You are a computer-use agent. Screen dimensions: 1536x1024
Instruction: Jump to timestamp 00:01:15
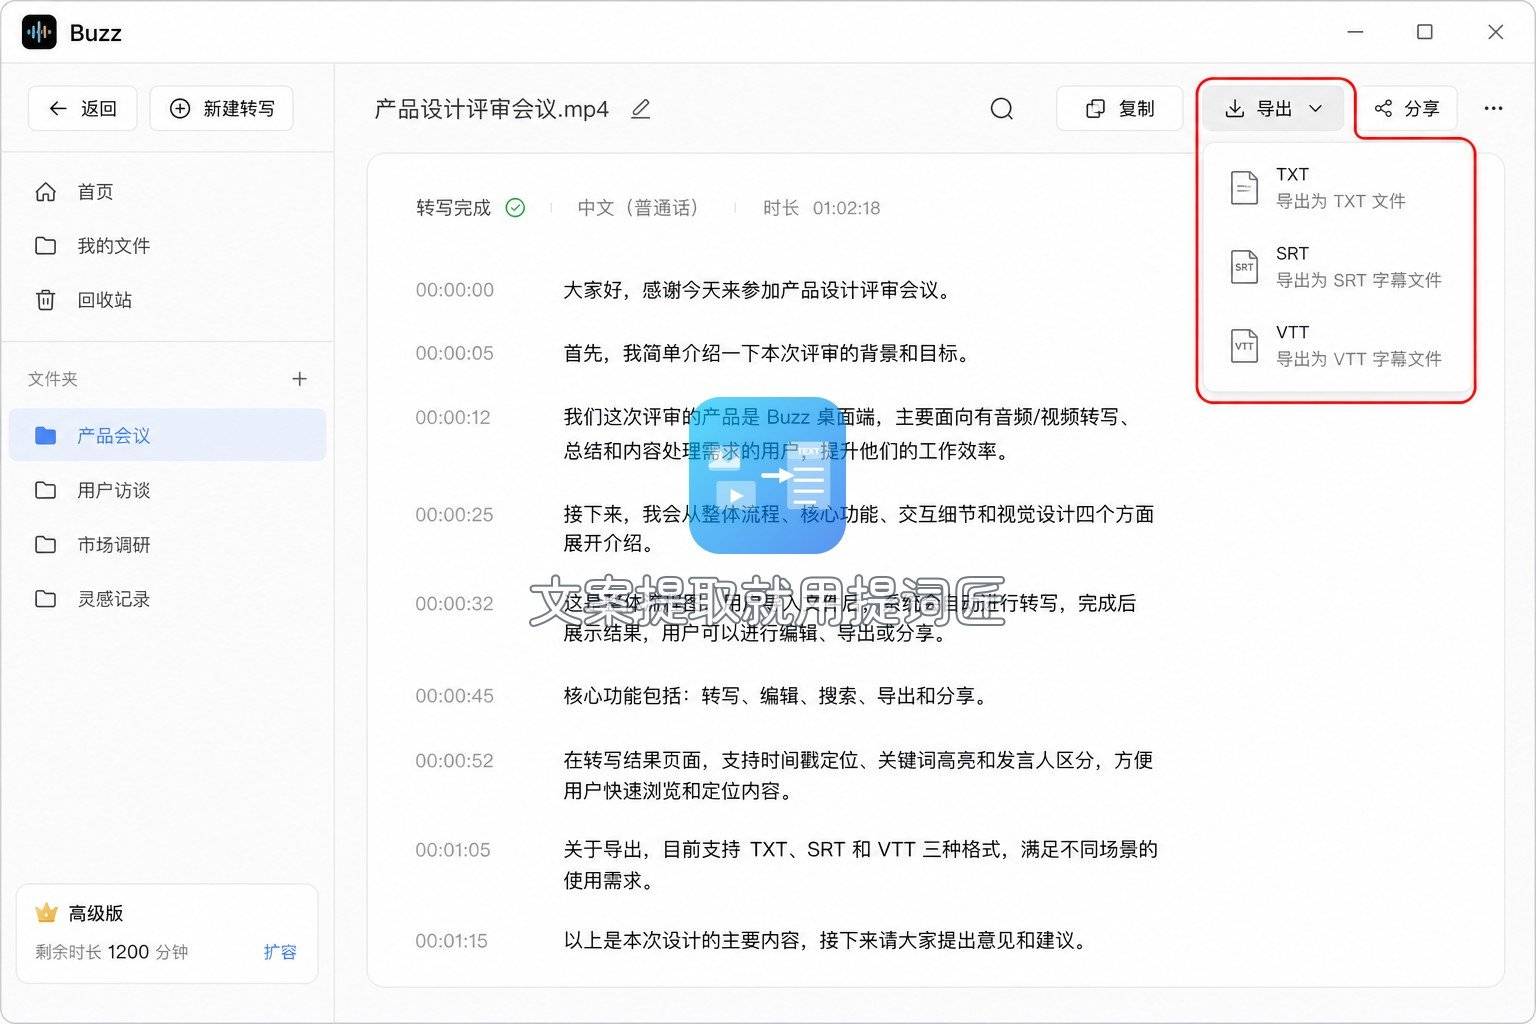point(452,941)
